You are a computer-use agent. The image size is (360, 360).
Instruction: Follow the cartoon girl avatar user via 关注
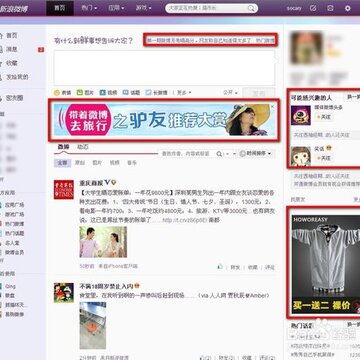[324, 158]
